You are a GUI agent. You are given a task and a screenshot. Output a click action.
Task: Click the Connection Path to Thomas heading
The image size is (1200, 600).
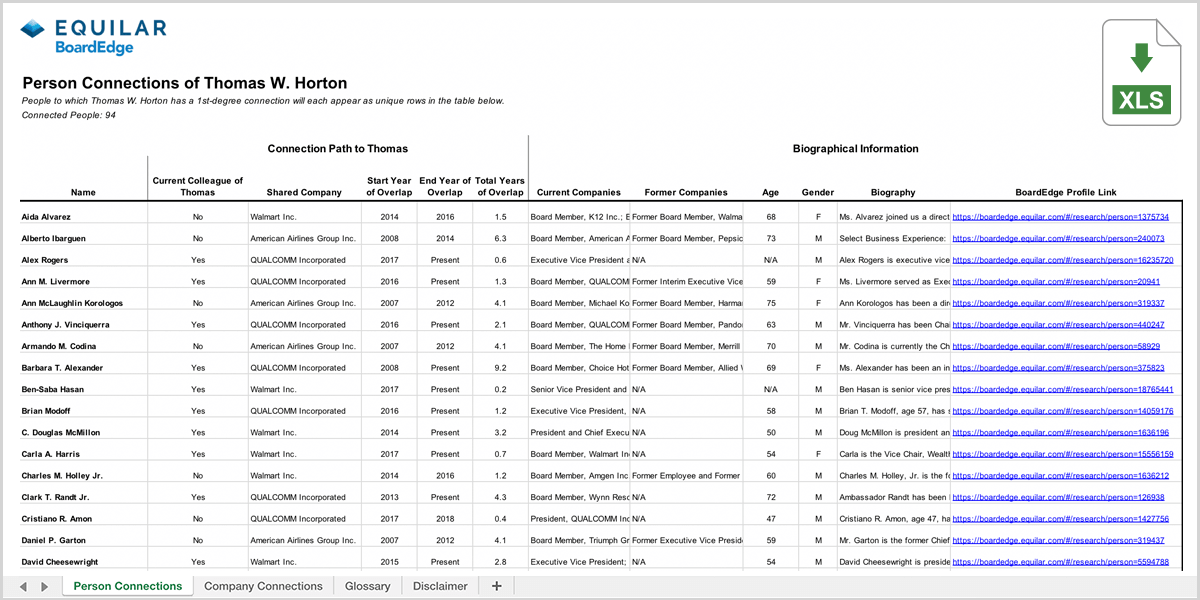338,149
